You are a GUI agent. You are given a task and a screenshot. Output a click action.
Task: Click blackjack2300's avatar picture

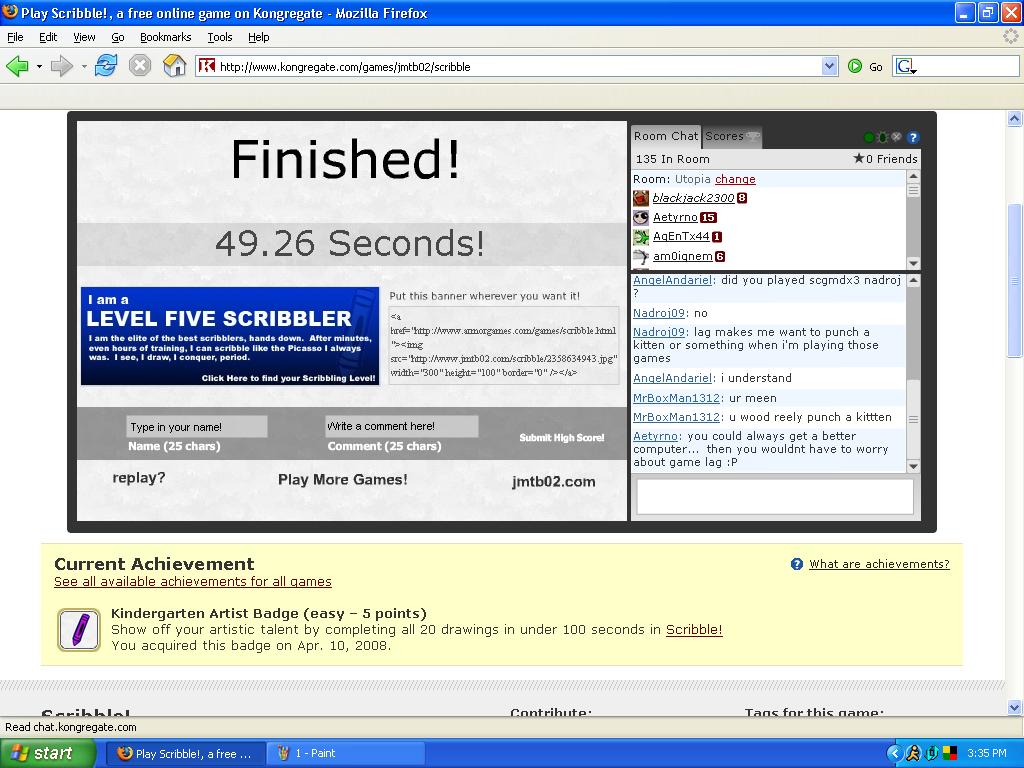[641, 198]
